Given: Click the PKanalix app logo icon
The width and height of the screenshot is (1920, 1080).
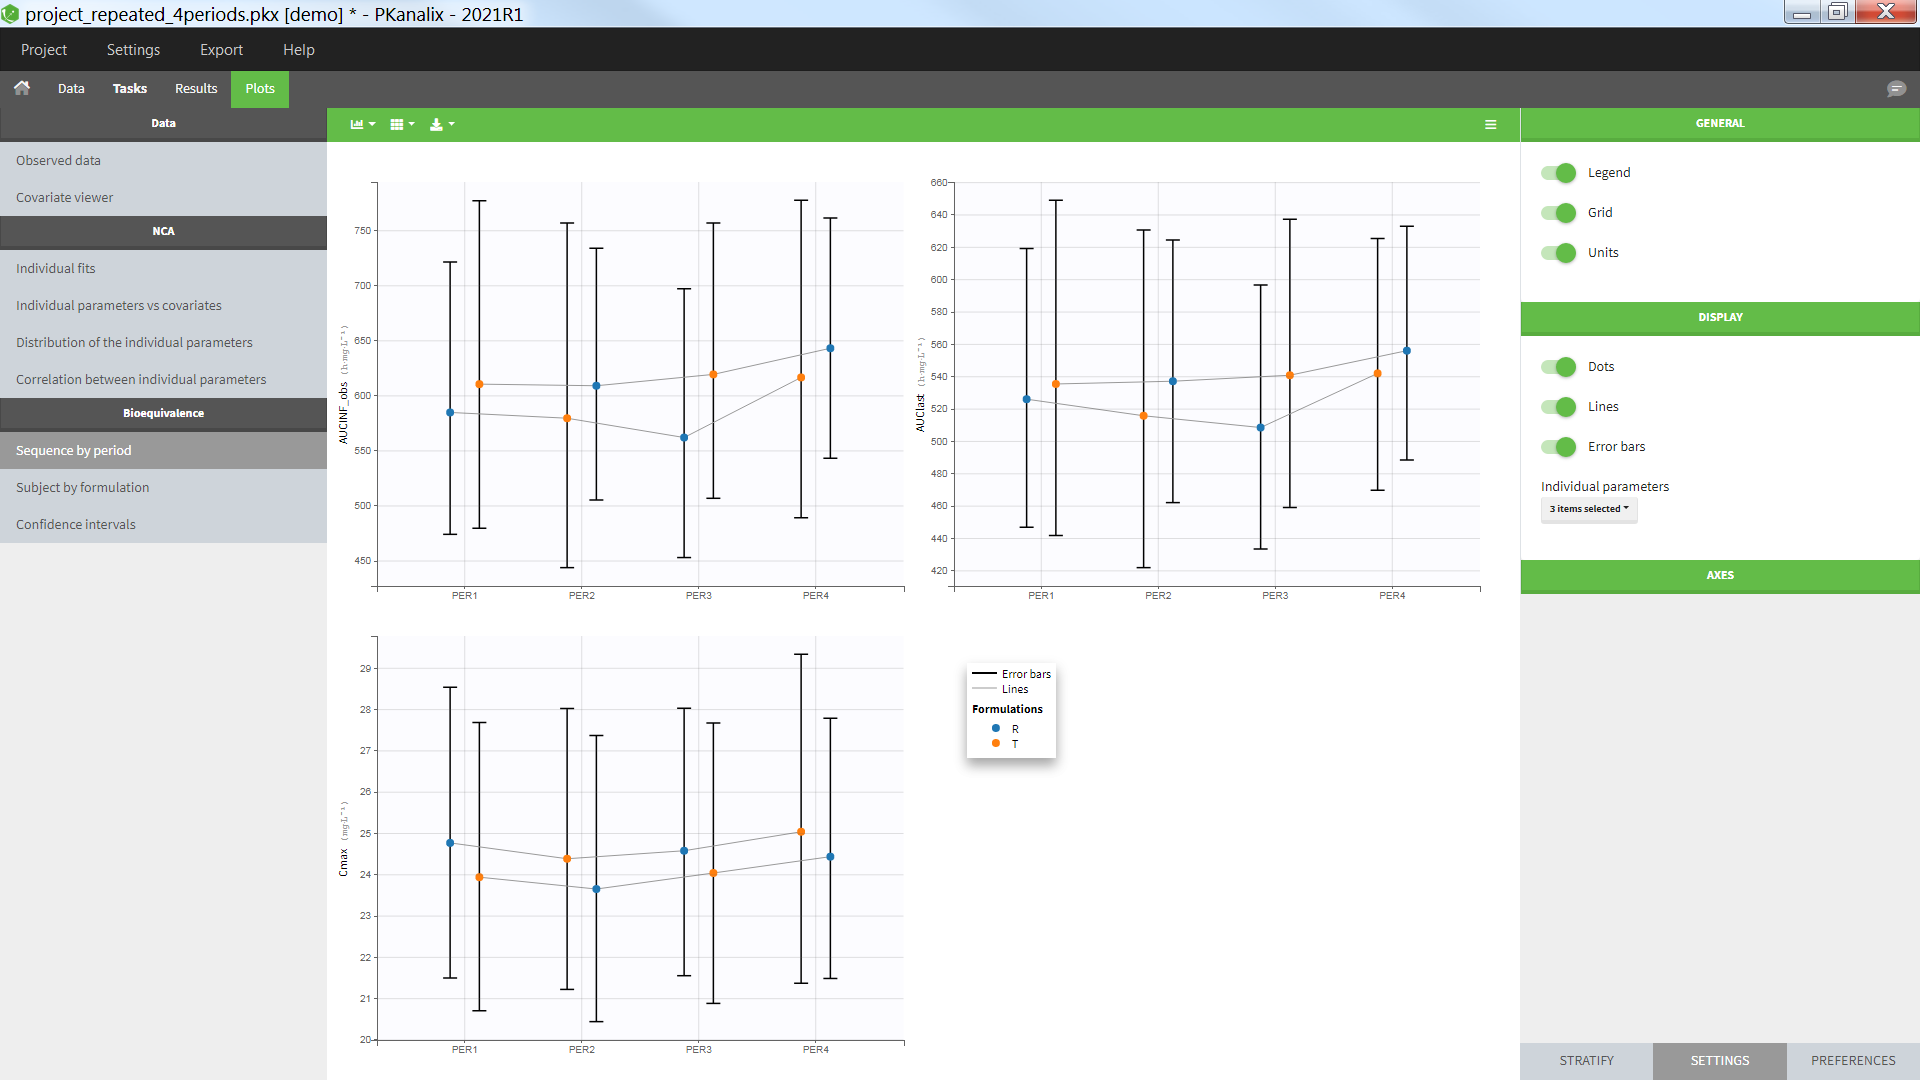Looking at the screenshot, I should point(11,14).
